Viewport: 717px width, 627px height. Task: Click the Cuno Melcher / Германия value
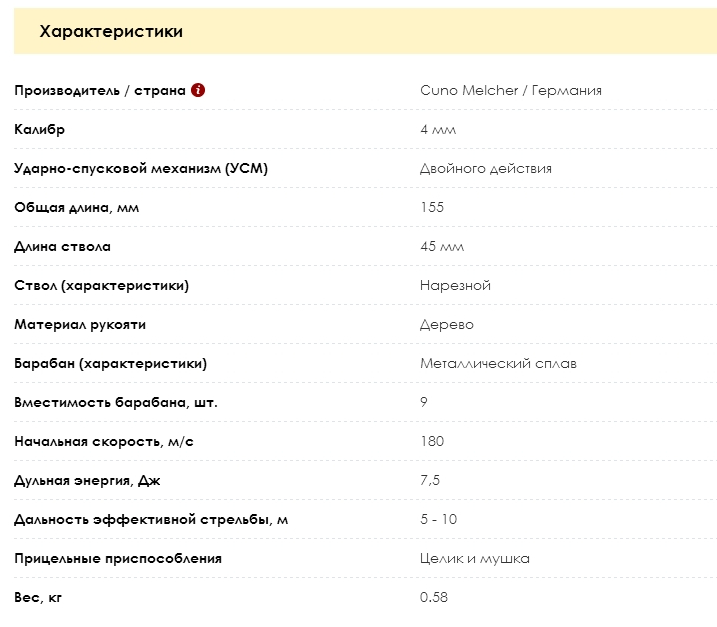click(511, 91)
